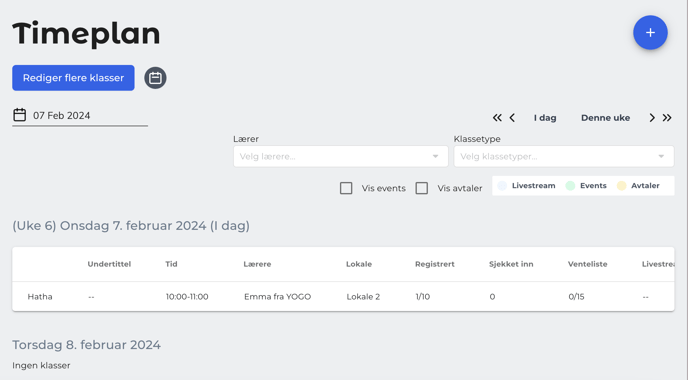Click the blue plus add class button

click(650, 32)
